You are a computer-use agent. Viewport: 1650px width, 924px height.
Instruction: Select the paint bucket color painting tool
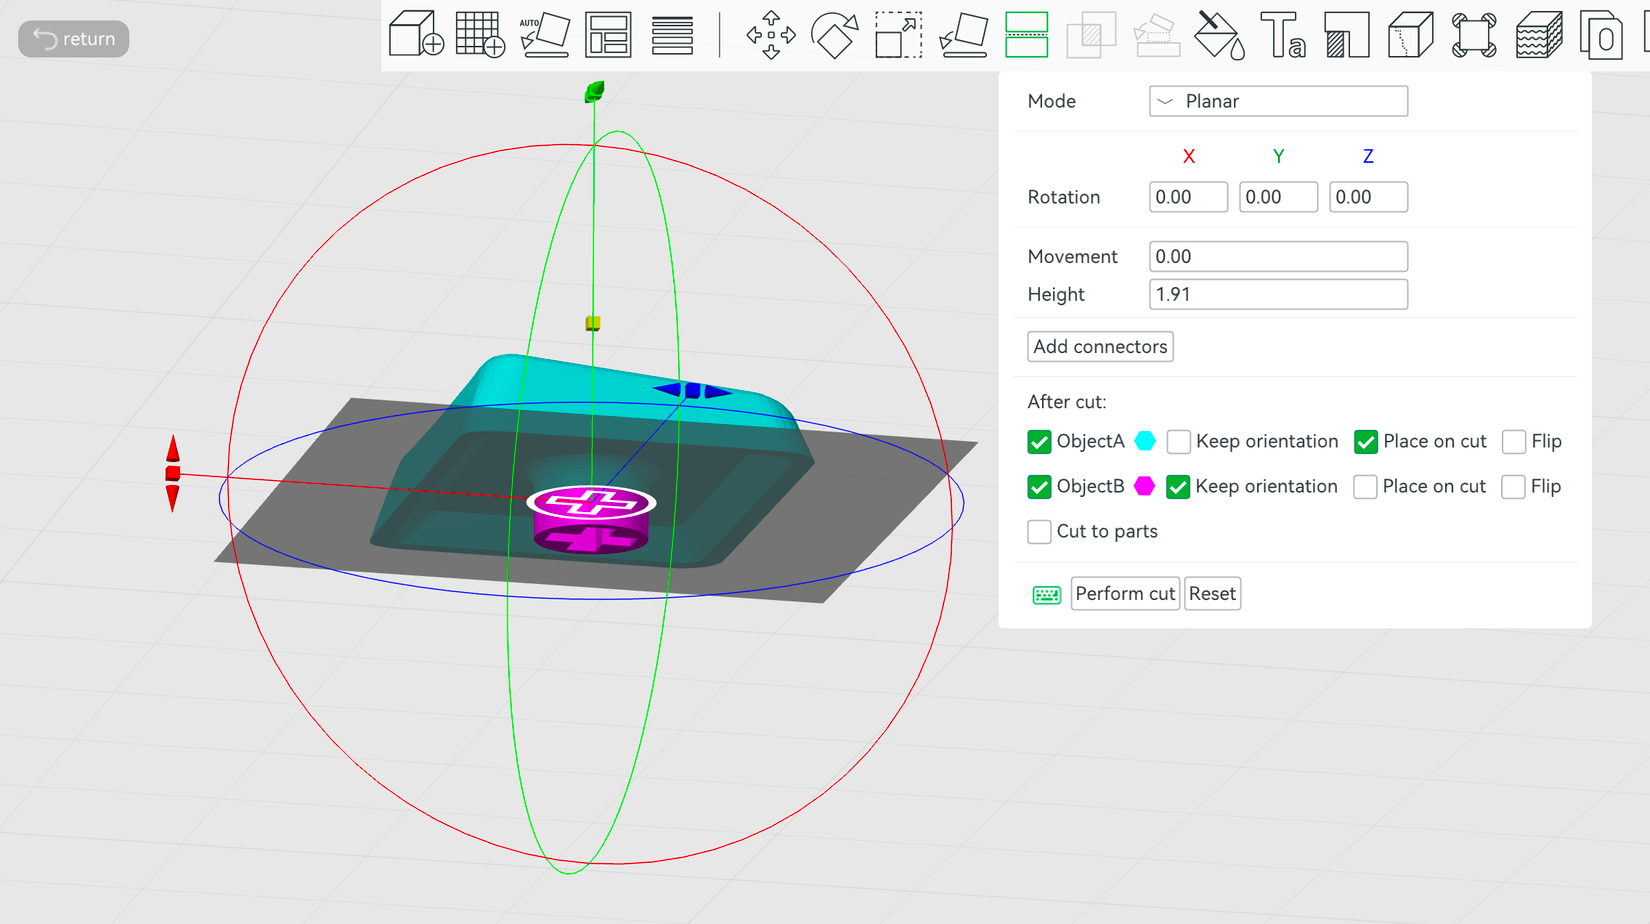[1220, 35]
